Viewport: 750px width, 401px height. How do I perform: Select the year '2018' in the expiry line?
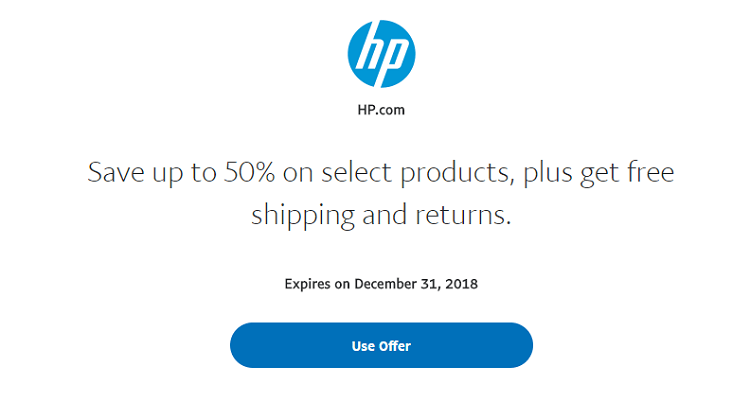pos(462,284)
